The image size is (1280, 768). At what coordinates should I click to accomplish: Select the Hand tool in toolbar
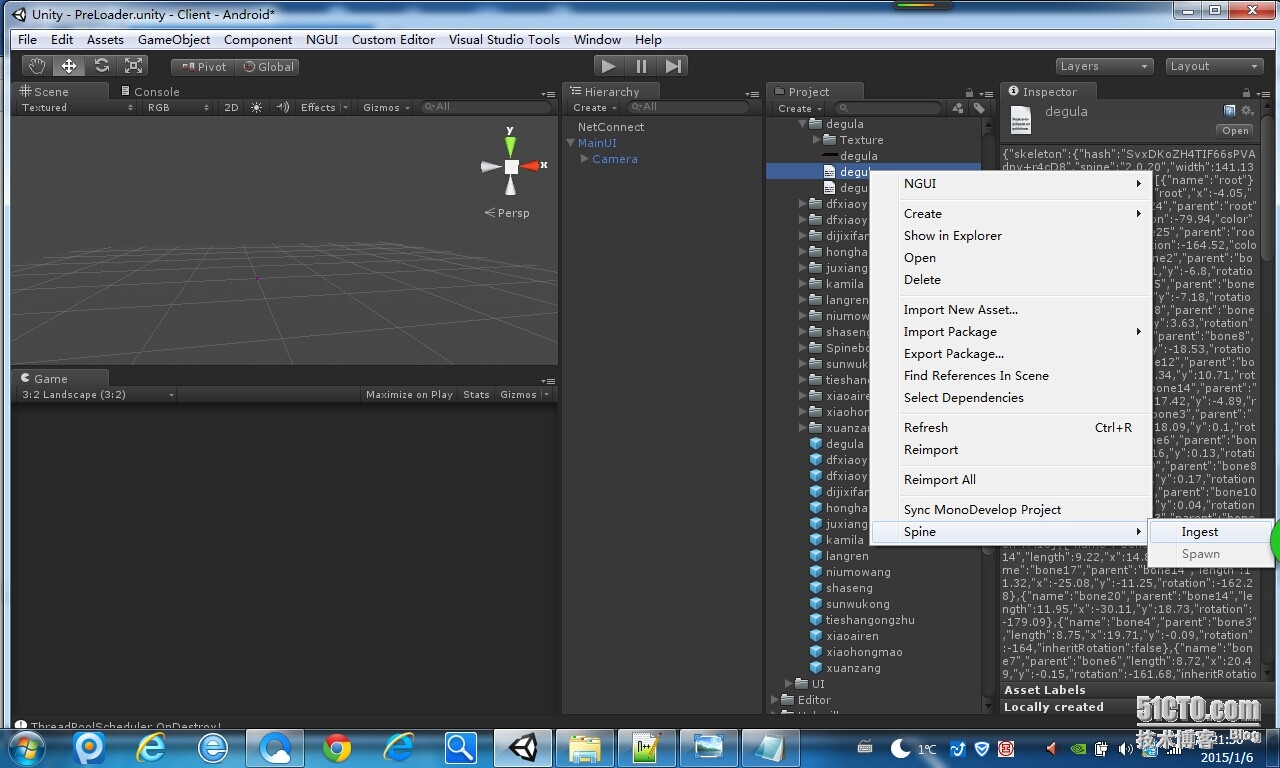pyautogui.click(x=38, y=66)
